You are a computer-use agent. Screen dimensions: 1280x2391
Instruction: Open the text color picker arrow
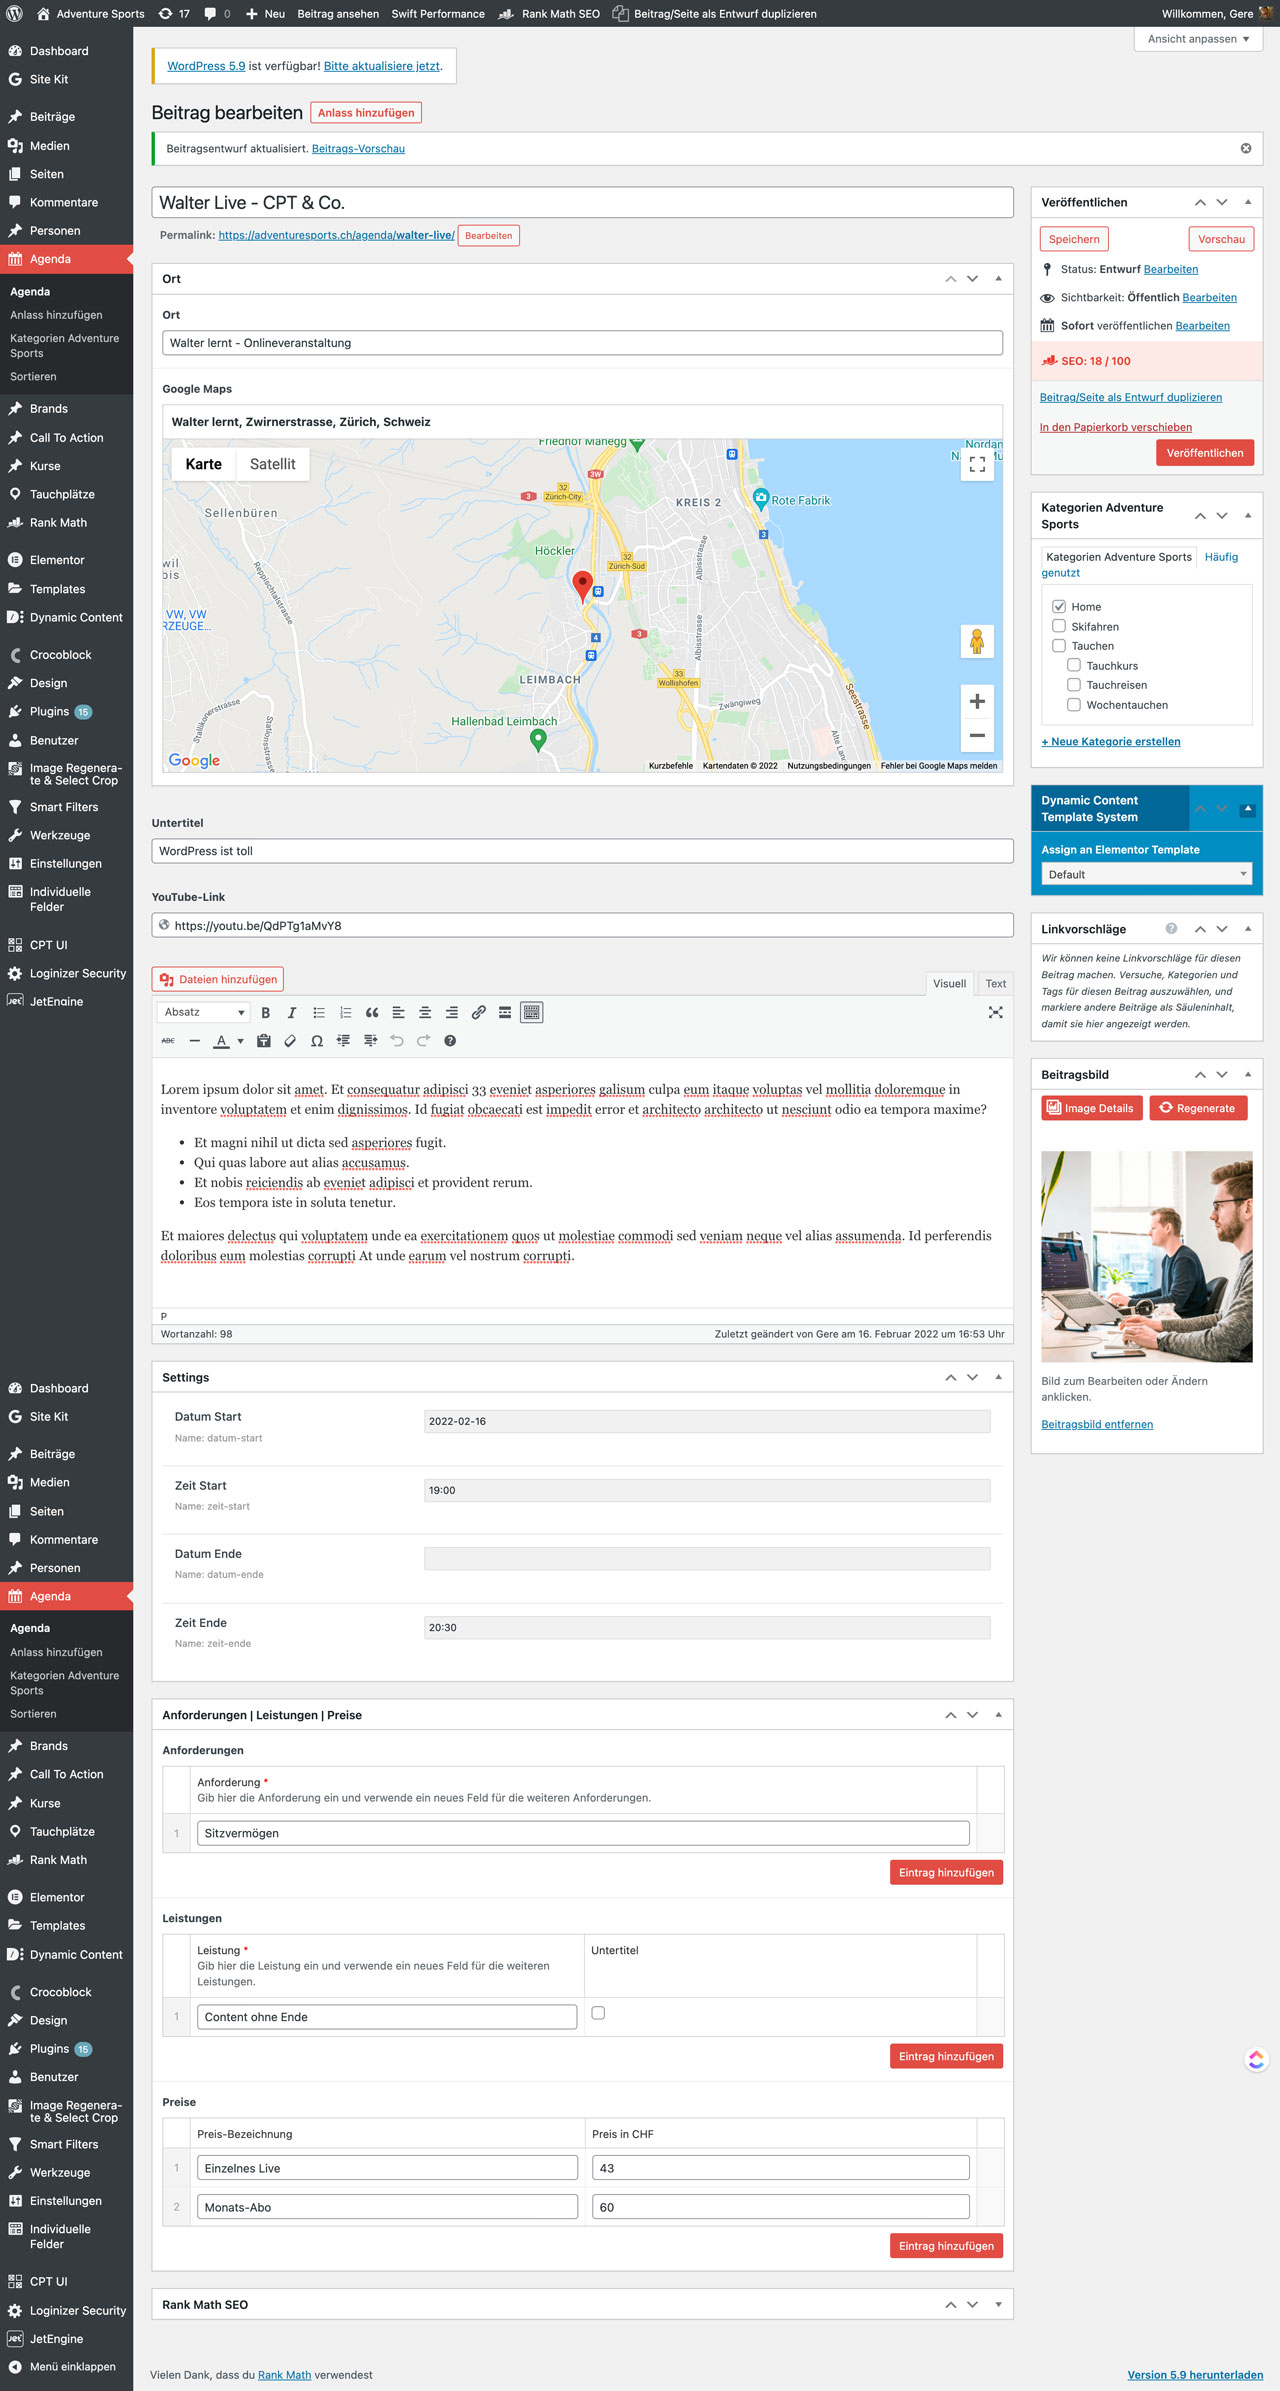pyautogui.click(x=241, y=1041)
